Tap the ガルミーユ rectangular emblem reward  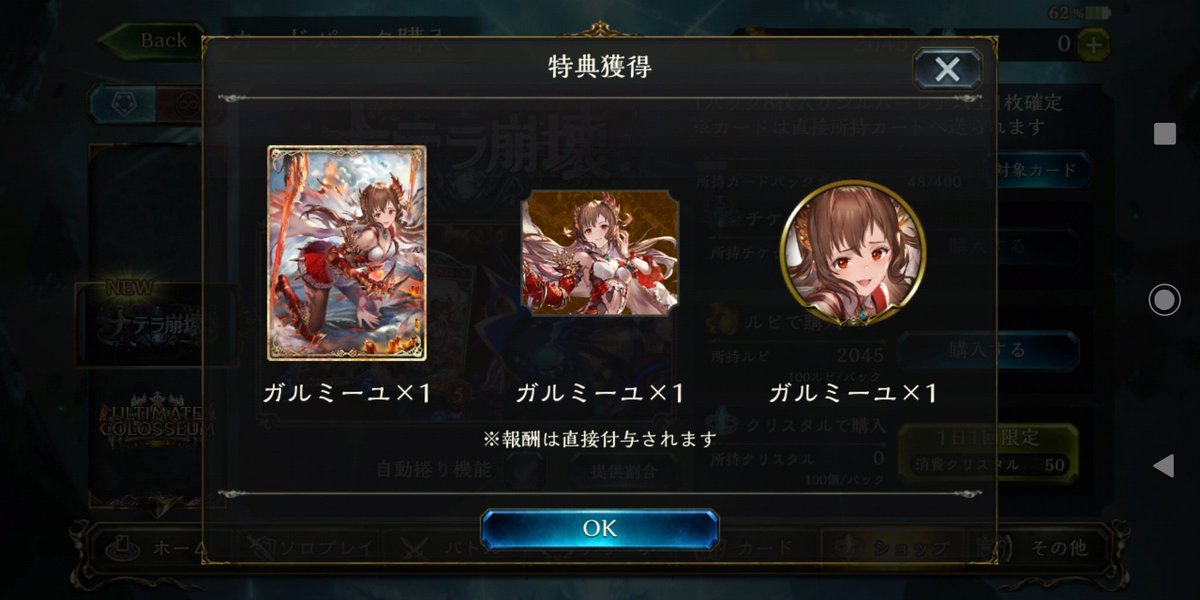pyautogui.click(x=600, y=253)
